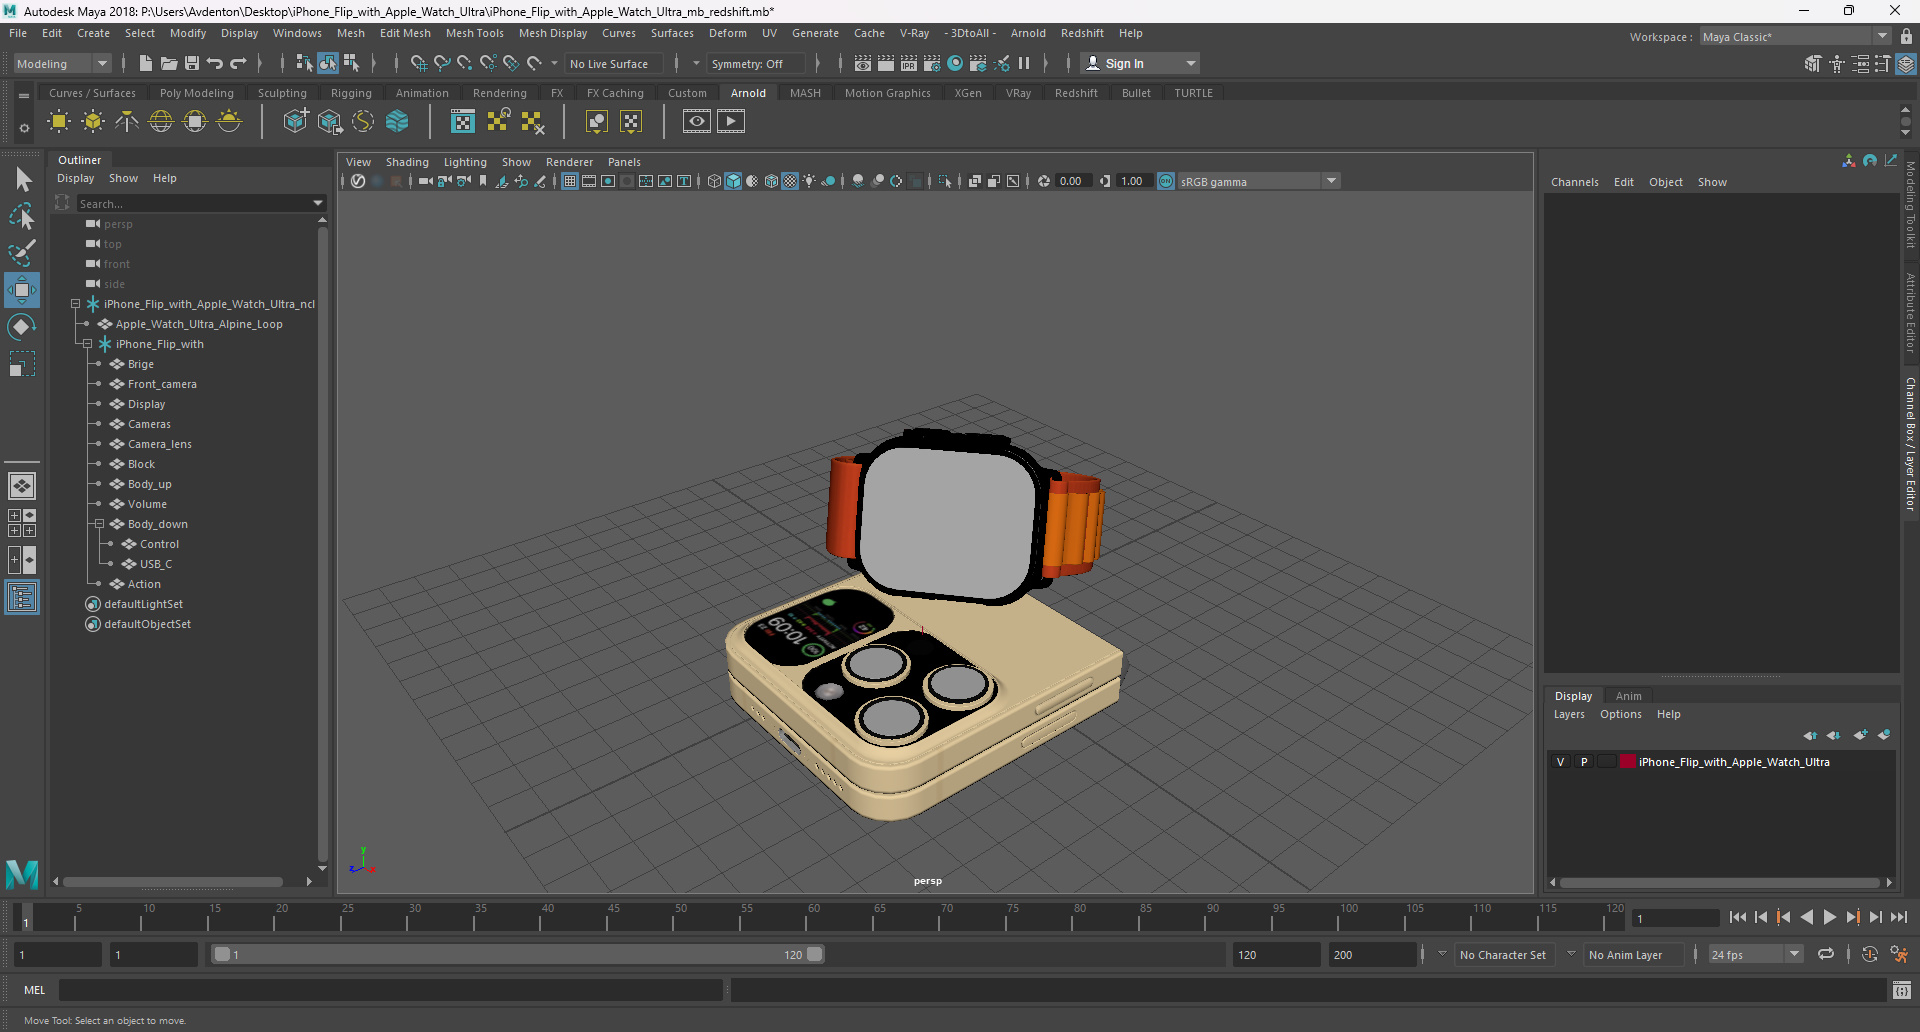Toggle the auto keyframe icon
The image size is (1920, 1032).
coord(1870,954)
